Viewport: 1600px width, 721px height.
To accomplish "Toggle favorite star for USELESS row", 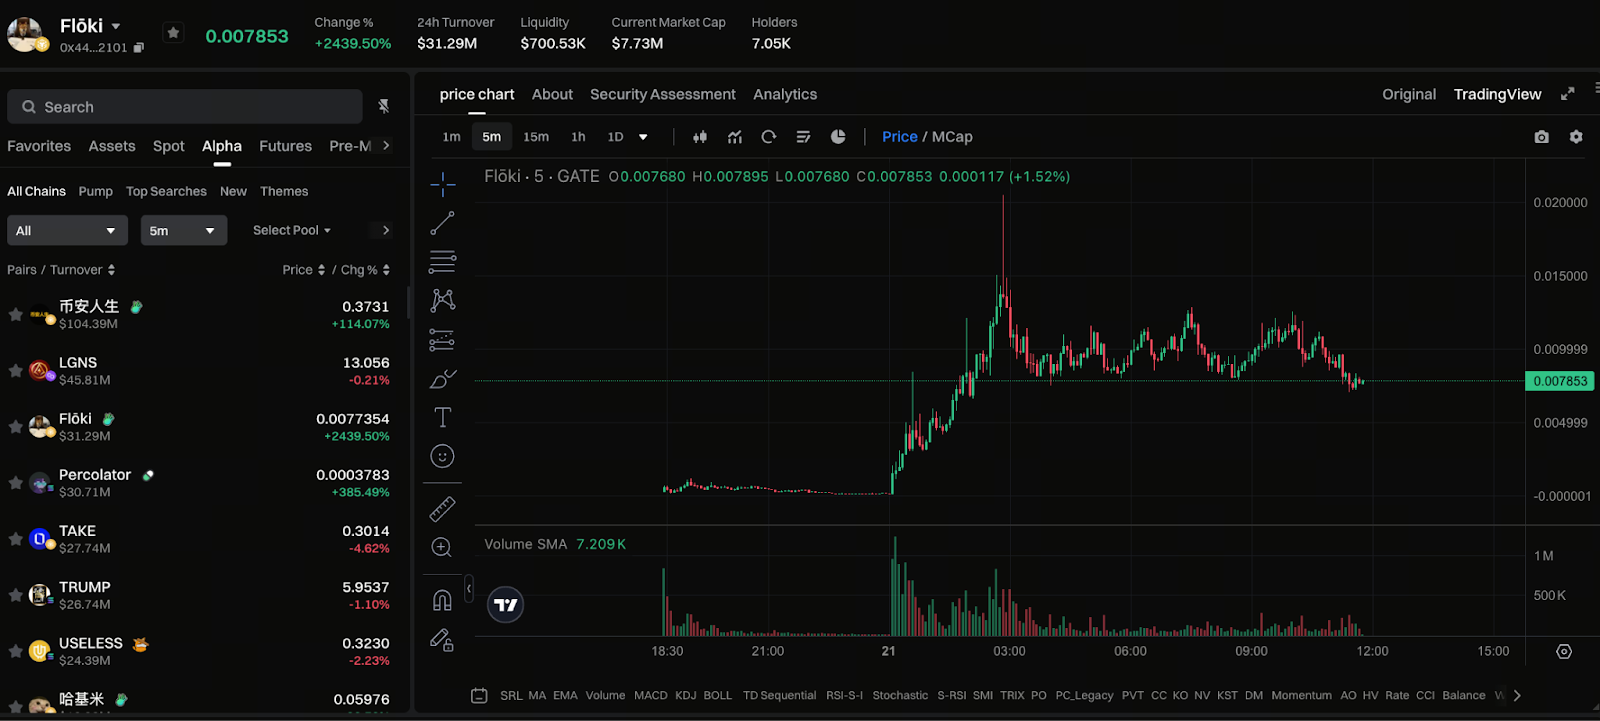I will tap(15, 650).
